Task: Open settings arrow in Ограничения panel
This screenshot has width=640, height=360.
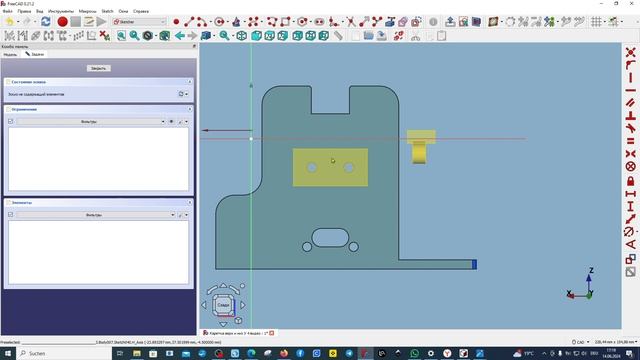Action: 187,122
